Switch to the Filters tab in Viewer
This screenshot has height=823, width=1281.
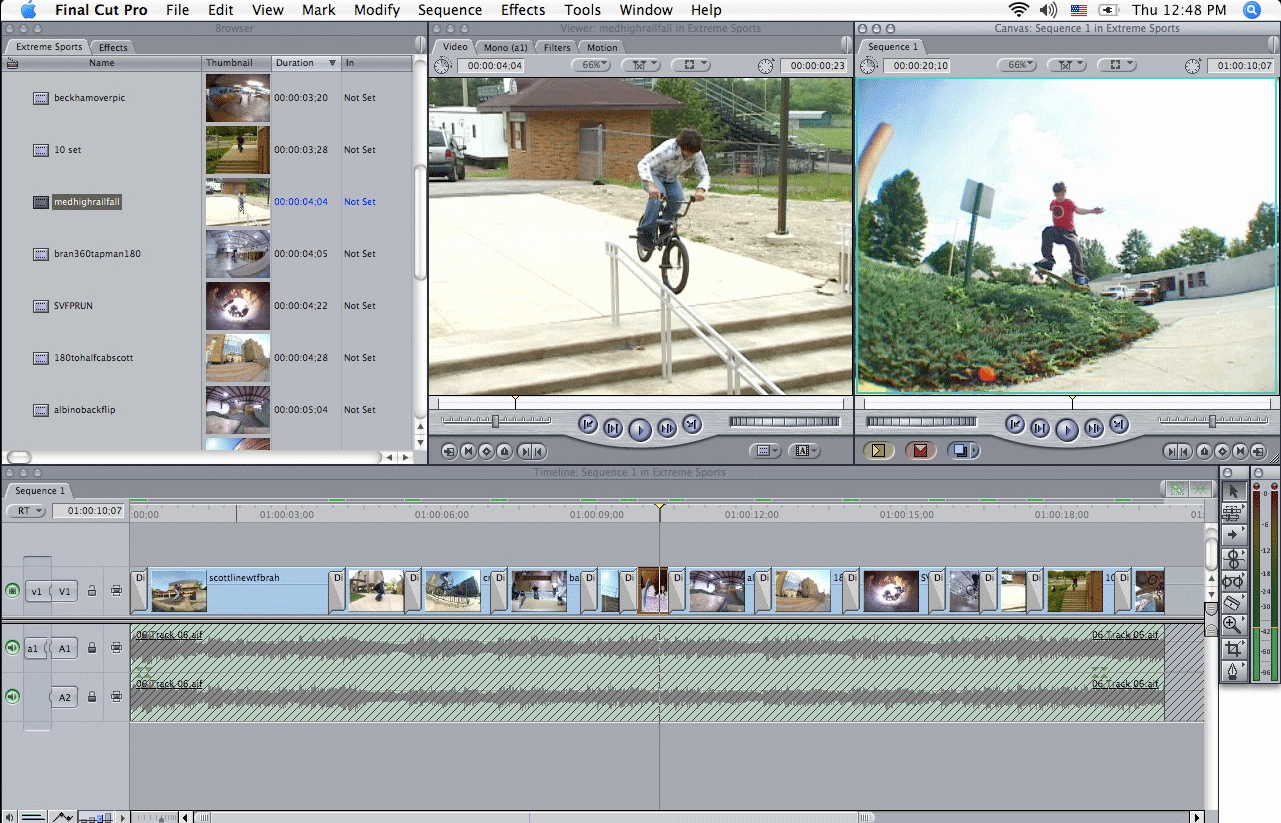pos(557,47)
